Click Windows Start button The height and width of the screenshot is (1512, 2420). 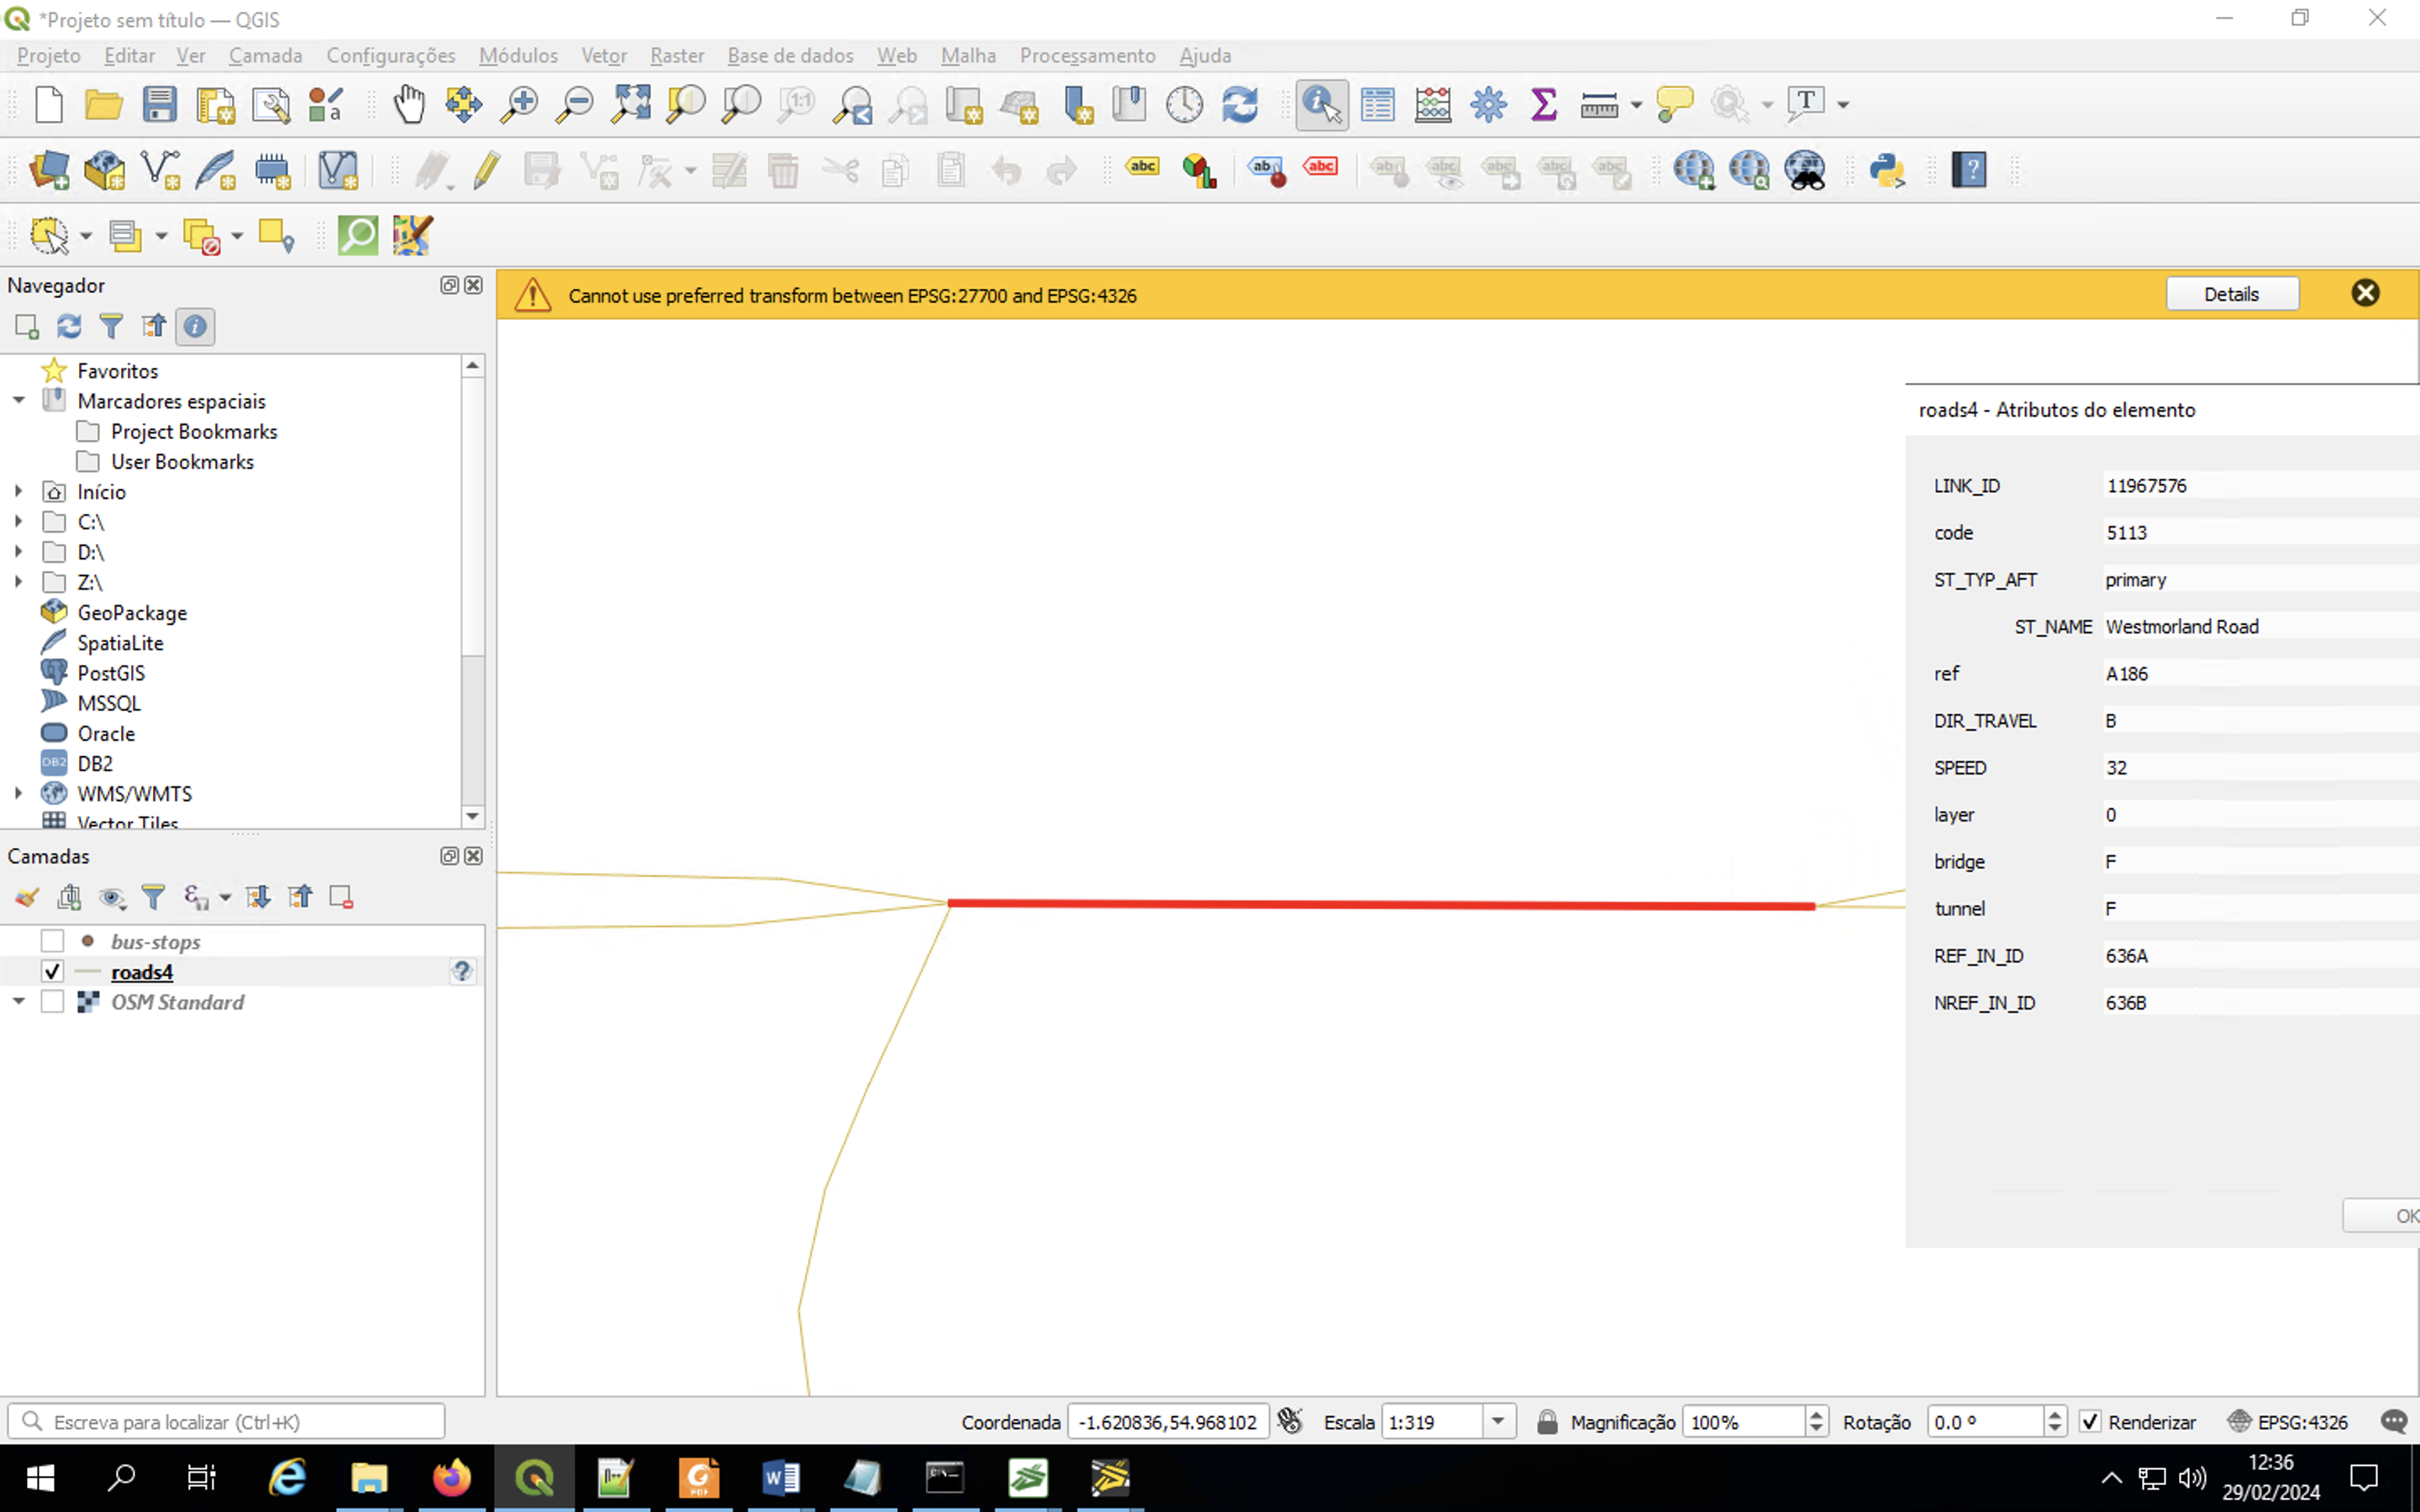point(40,1477)
